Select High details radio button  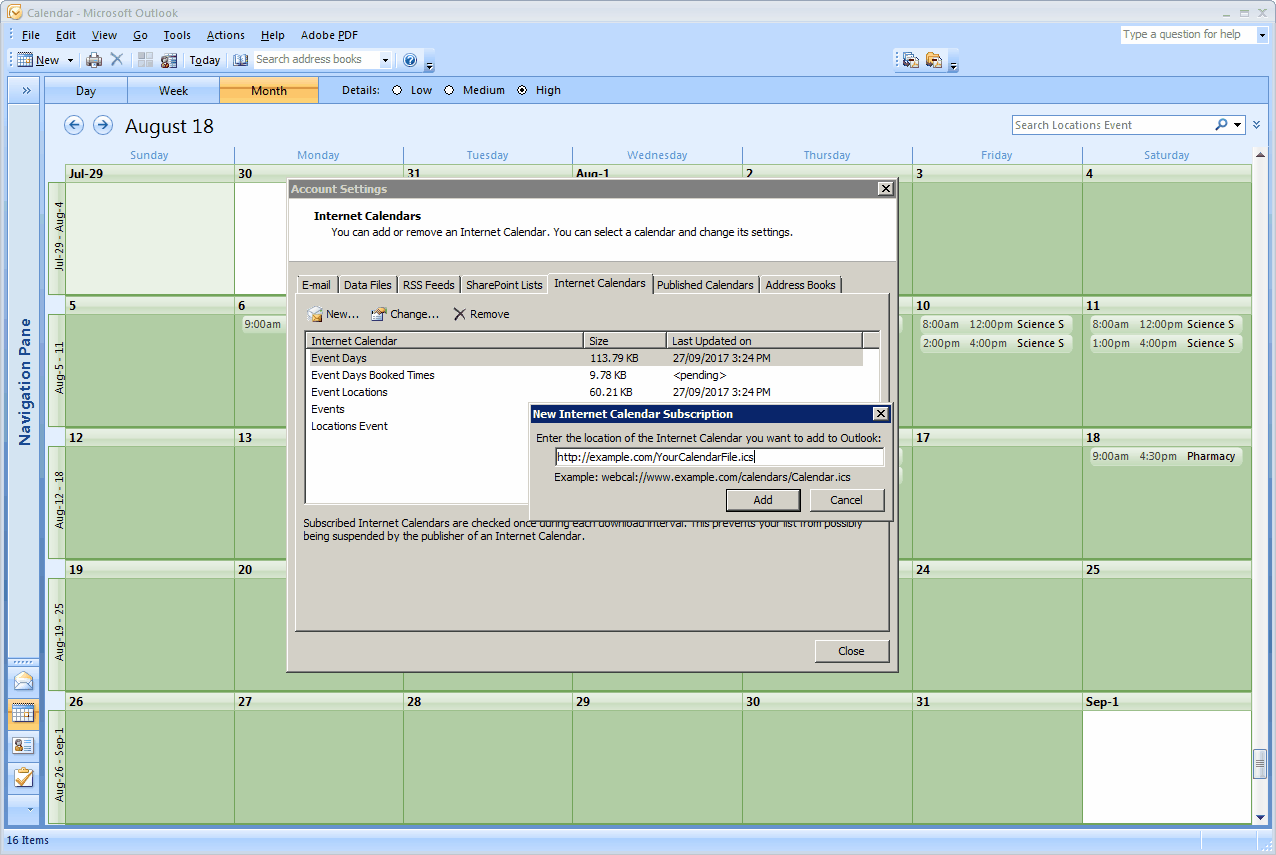(522, 90)
